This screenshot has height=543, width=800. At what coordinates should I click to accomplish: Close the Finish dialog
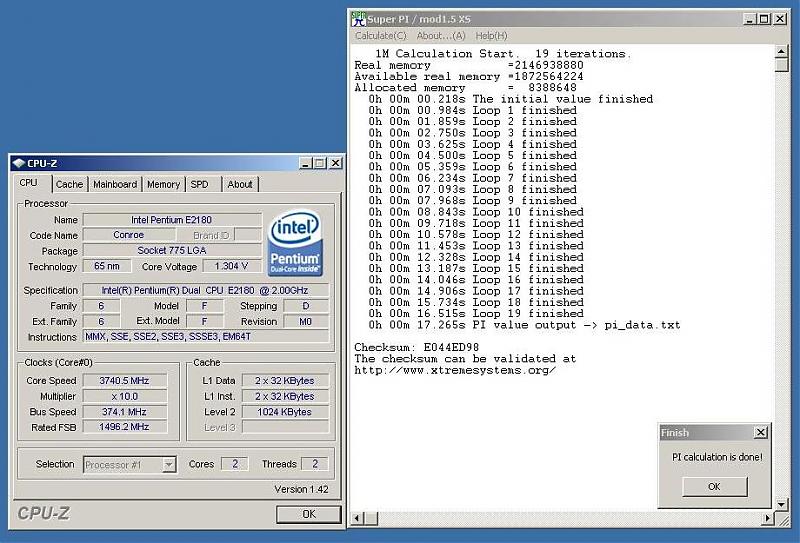tap(760, 432)
